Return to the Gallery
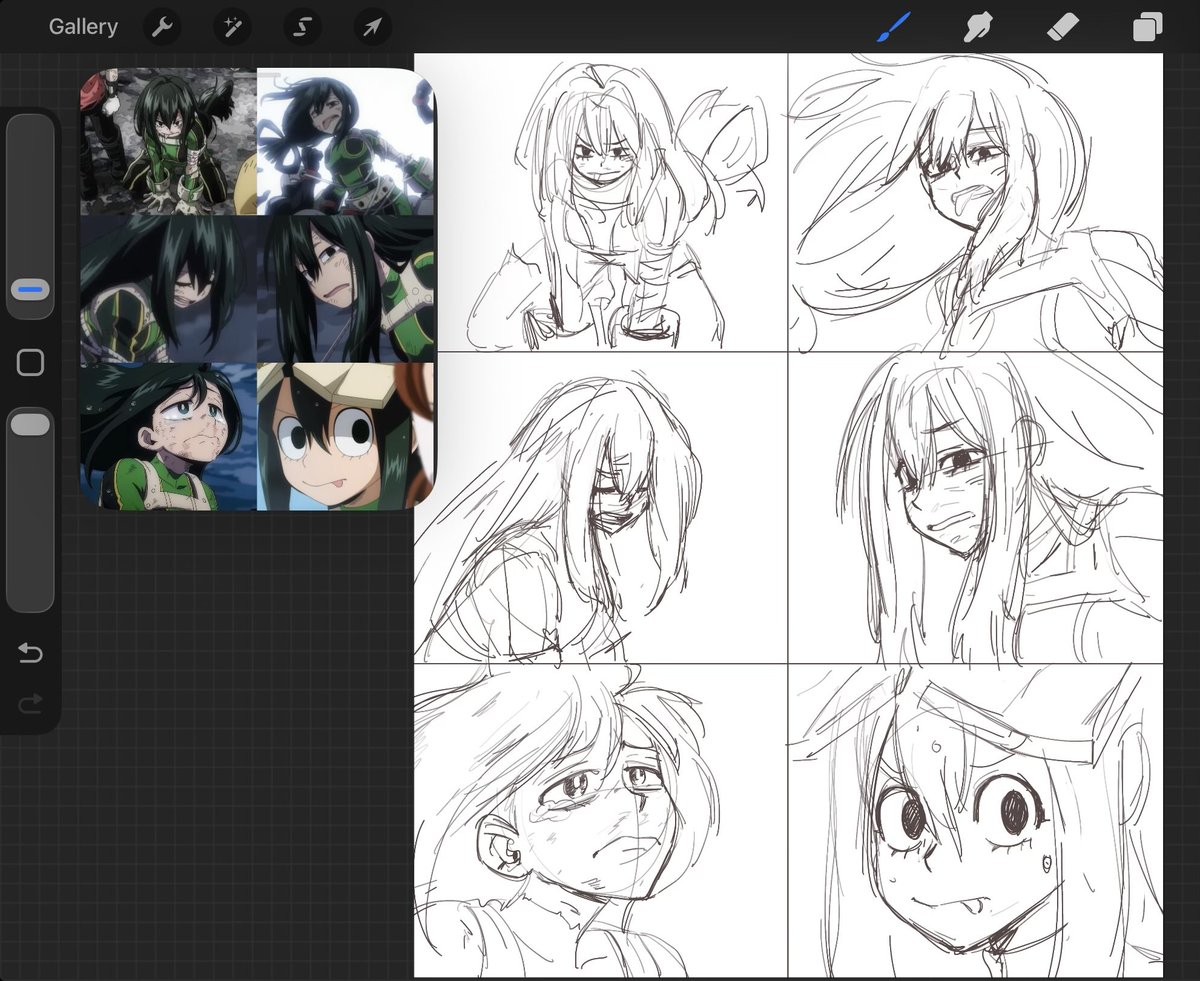This screenshot has height=981, width=1200. (x=83, y=27)
